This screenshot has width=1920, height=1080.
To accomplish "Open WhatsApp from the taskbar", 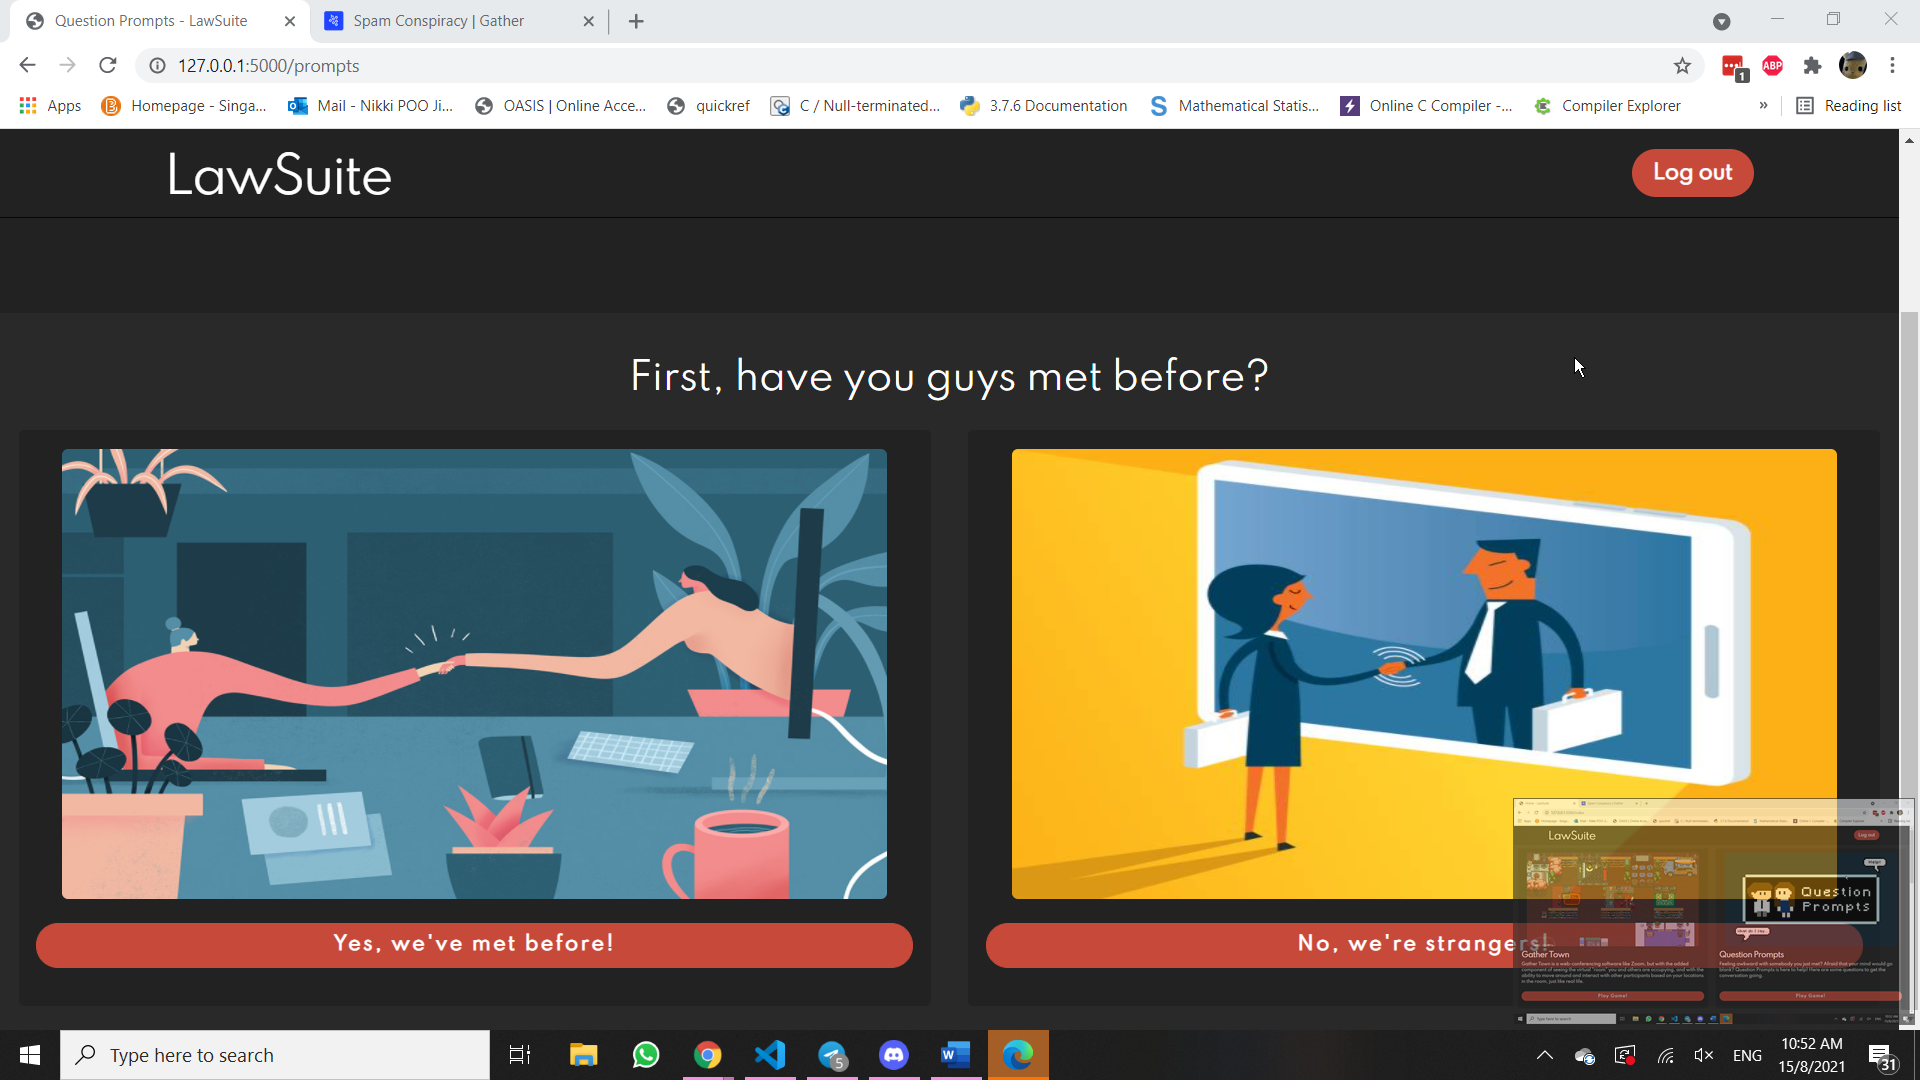I will 646,1055.
